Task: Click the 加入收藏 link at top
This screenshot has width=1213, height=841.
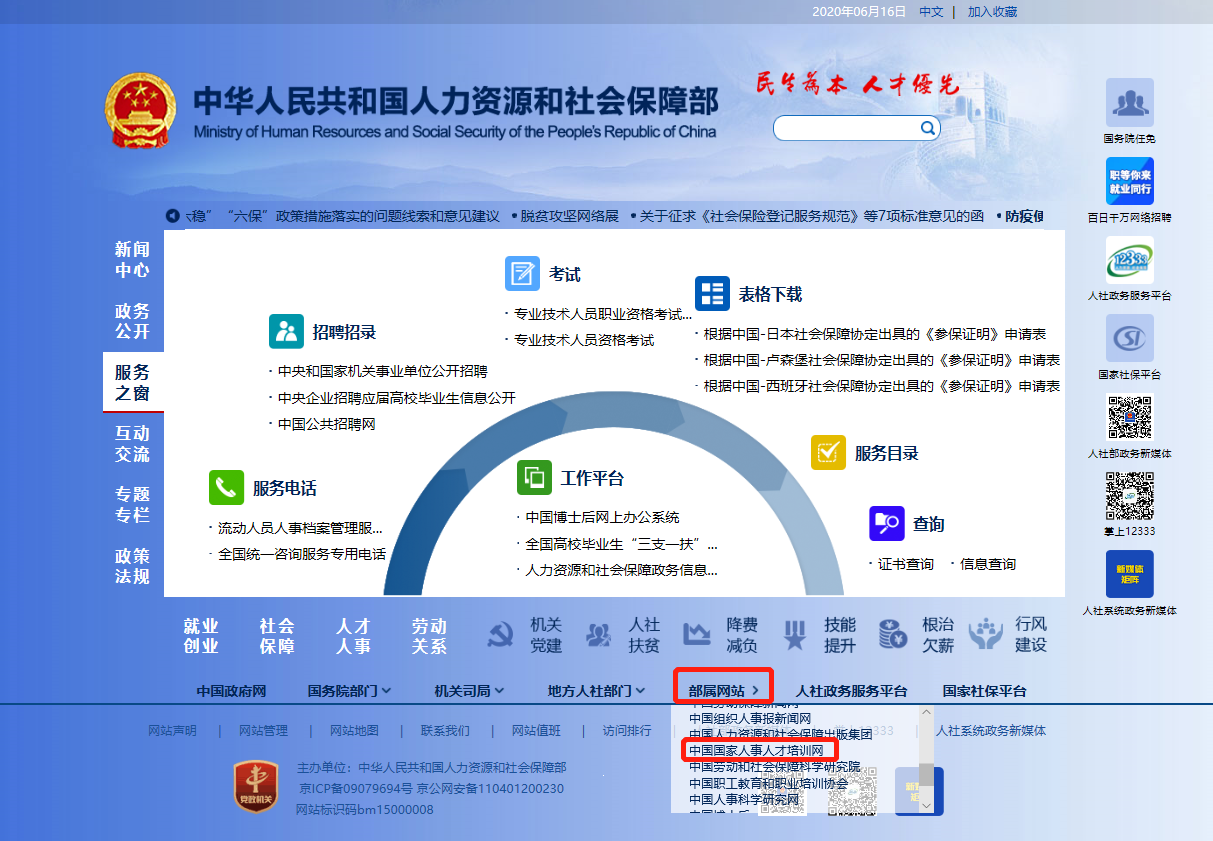Action: click(992, 12)
